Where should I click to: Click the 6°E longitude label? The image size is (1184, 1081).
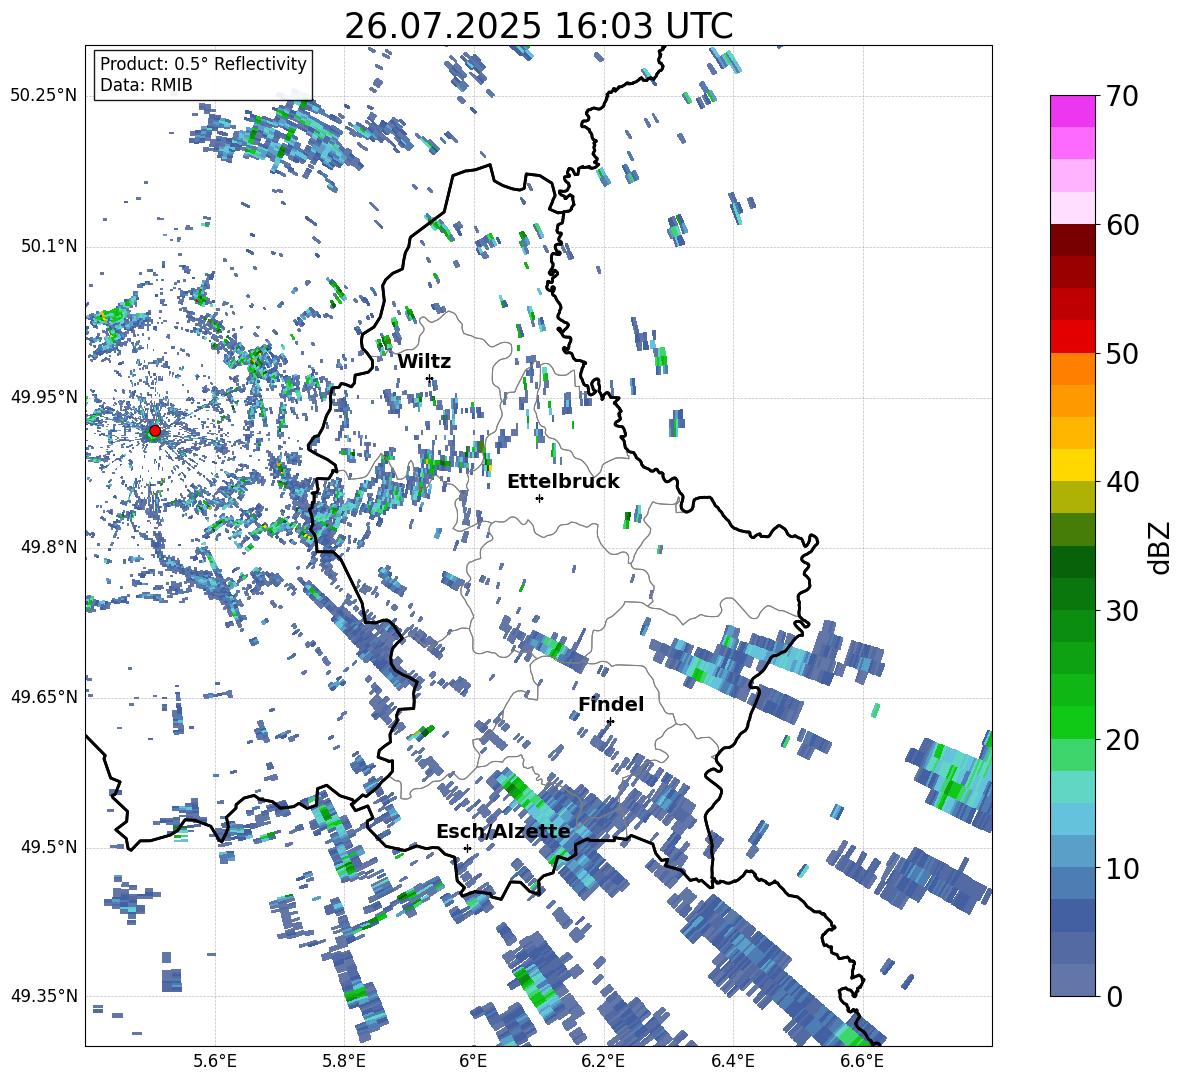tap(473, 1062)
